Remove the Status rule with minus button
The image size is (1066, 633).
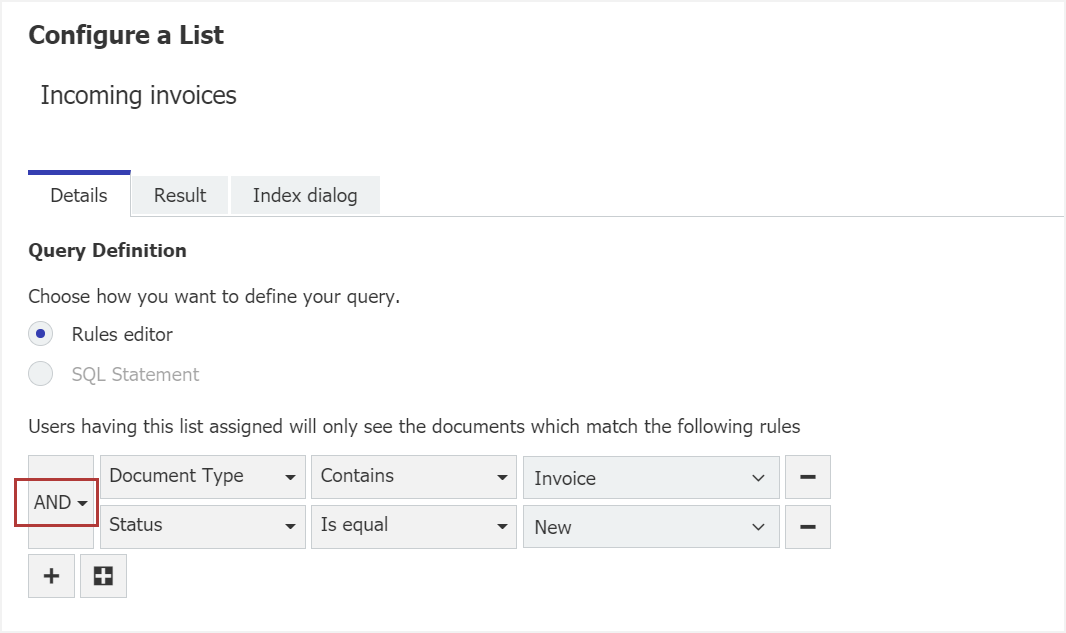[x=807, y=527]
